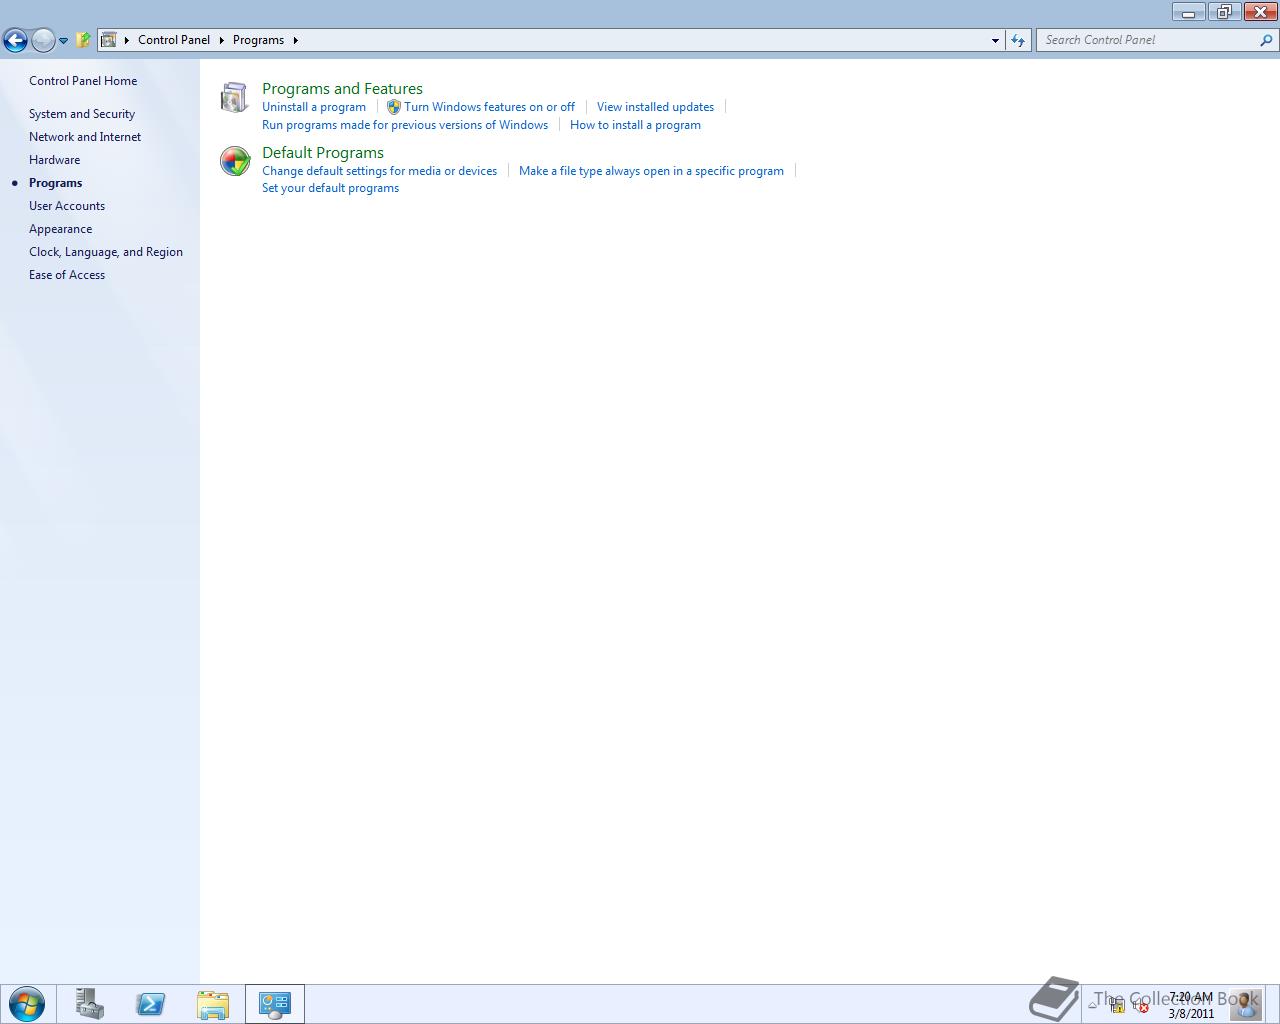1280x1024 pixels.
Task: Click the Forward navigation arrow
Action: [x=43, y=40]
